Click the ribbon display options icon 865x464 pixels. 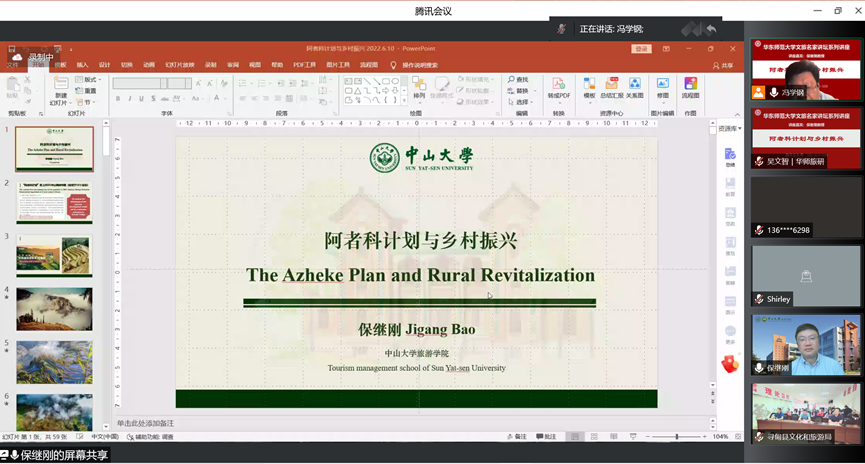tap(666, 49)
